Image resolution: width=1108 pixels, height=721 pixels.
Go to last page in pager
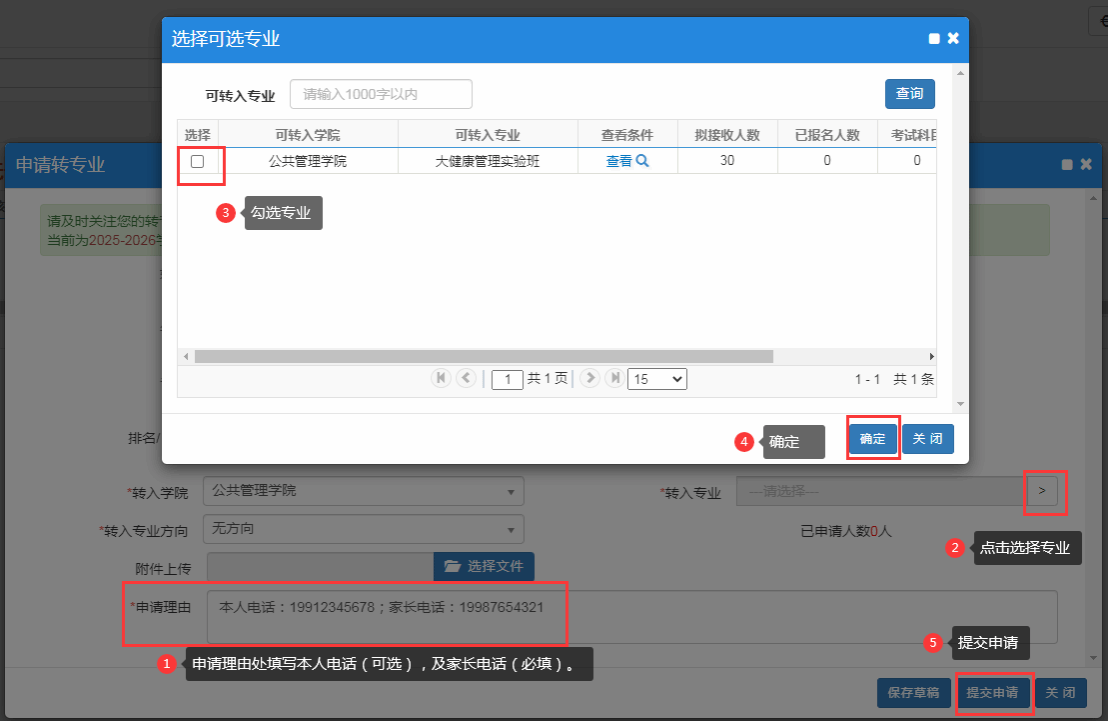click(x=614, y=378)
